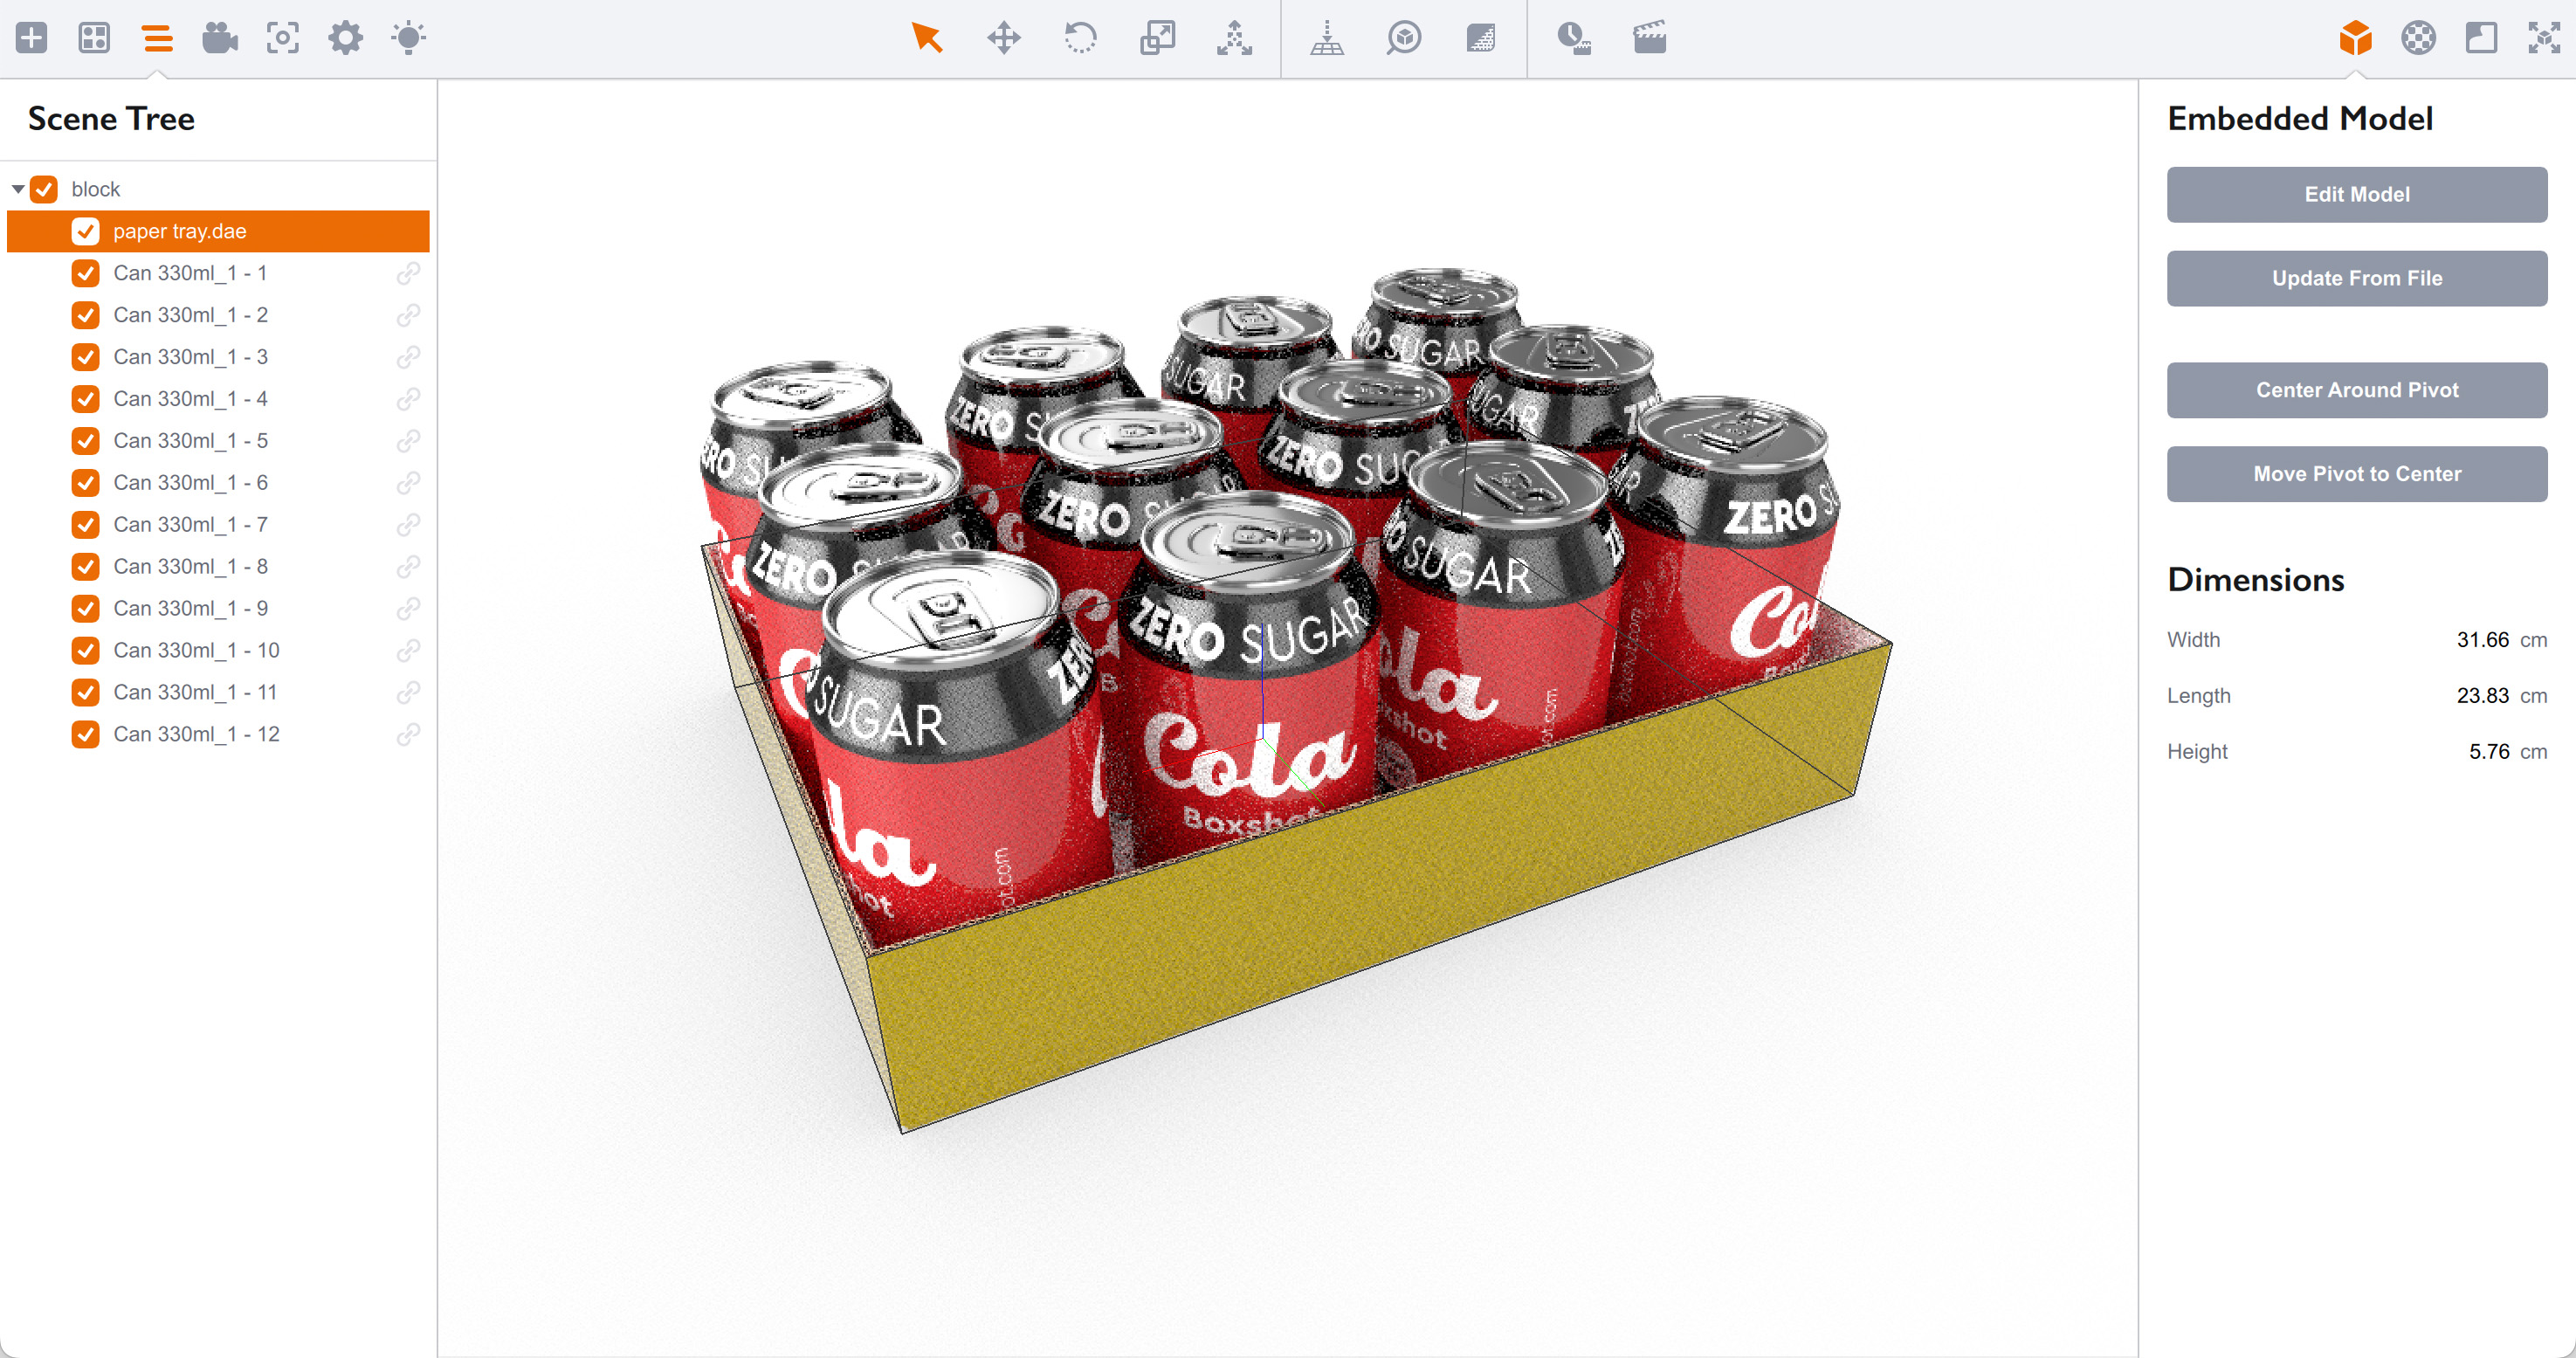Image resolution: width=2576 pixels, height=1358 pixels.
Task: Disable the block group checkbox
Action: point(44,189)
